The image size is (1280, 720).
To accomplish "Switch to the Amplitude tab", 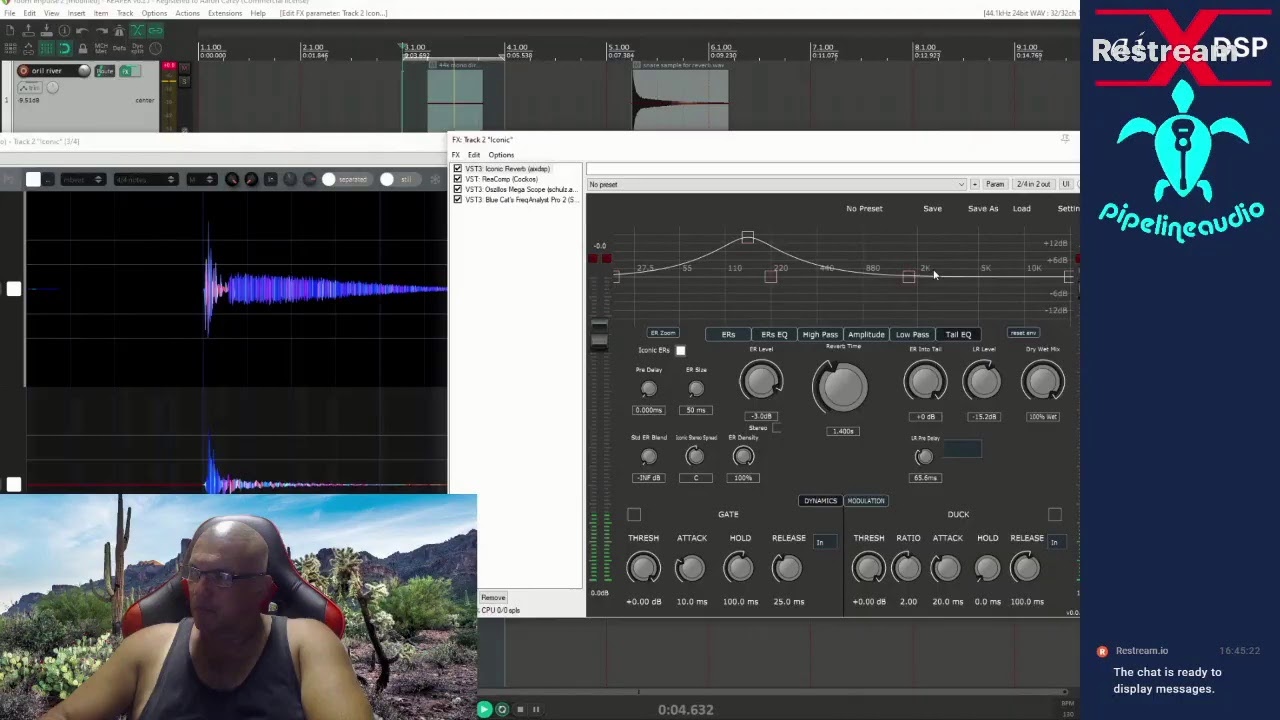I will point(866,334).
